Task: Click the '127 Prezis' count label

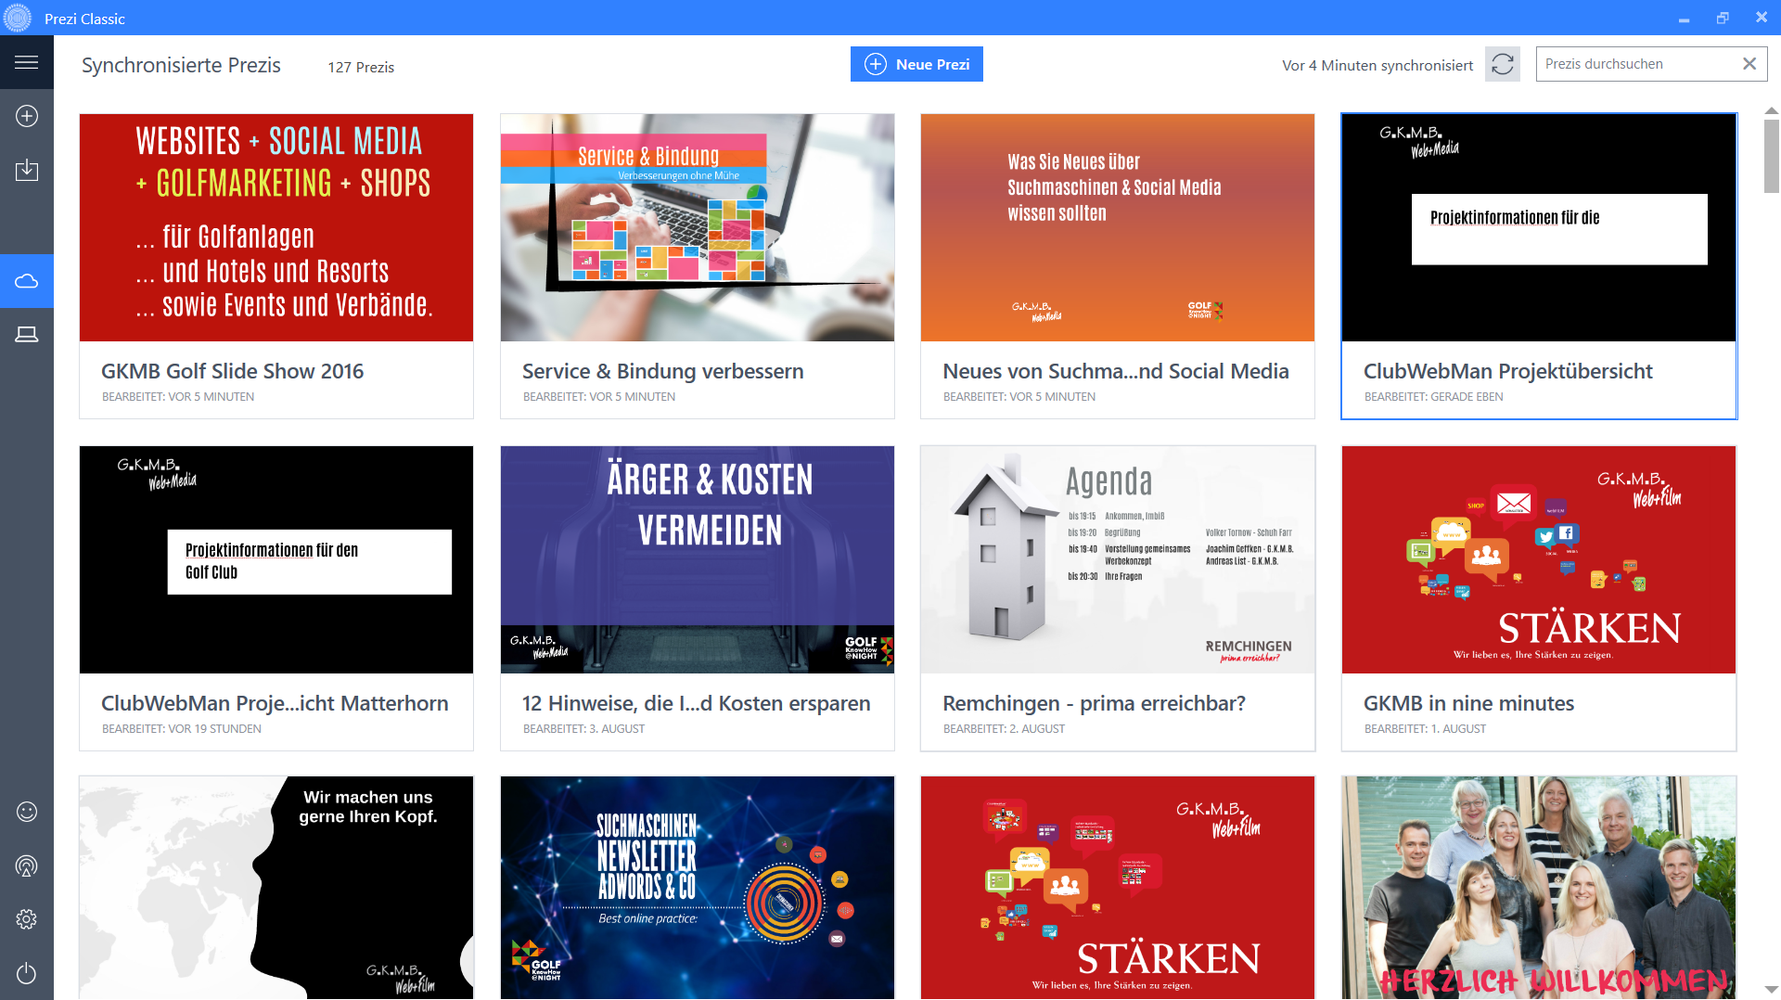Action: 361,67
